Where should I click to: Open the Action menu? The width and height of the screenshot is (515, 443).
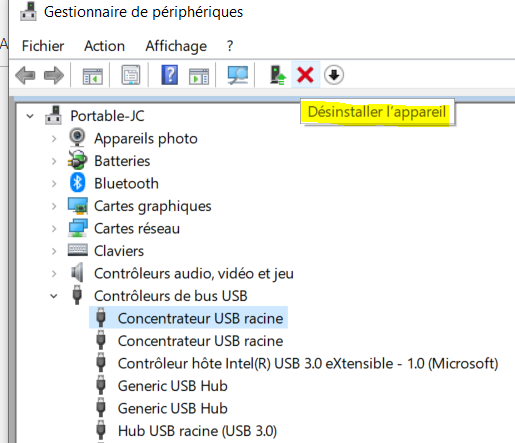(x=104, y=46)
